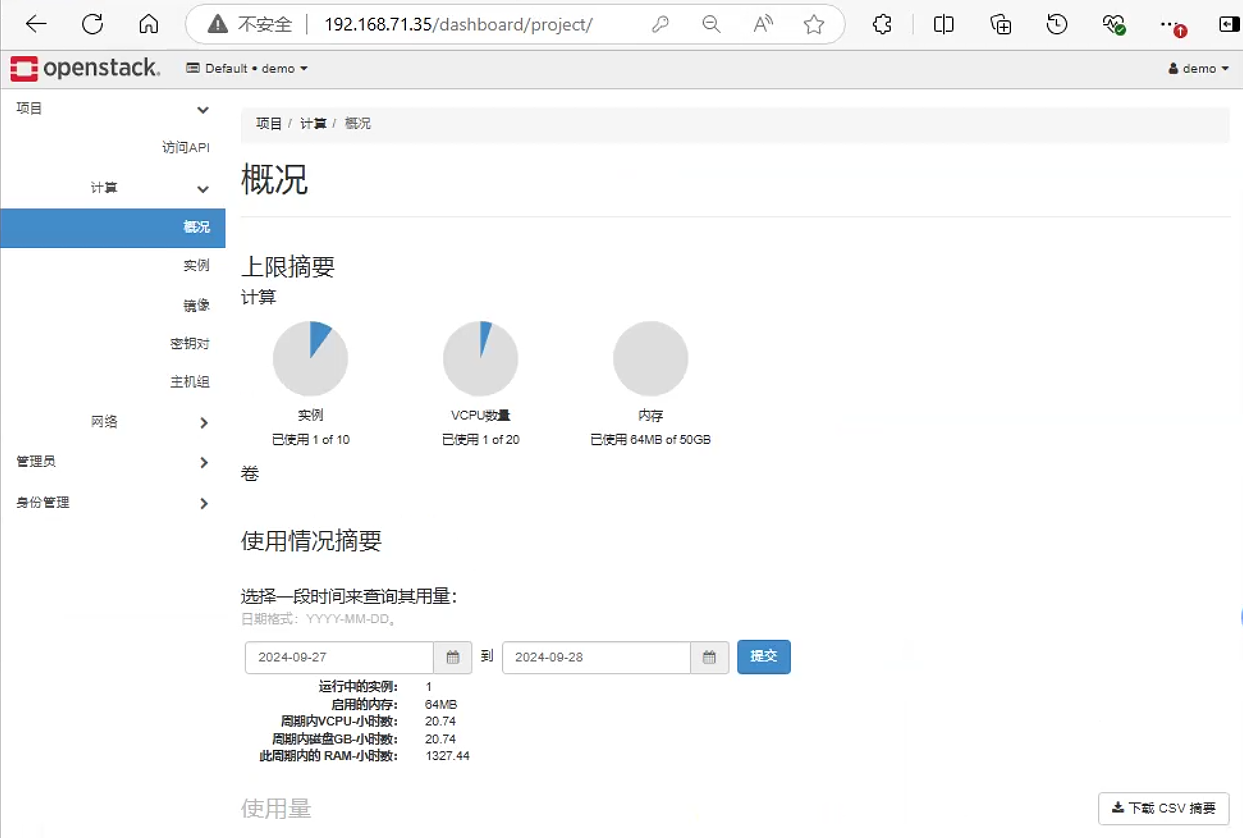Click the VCPU数量 usage pie chart

point(481,358)
